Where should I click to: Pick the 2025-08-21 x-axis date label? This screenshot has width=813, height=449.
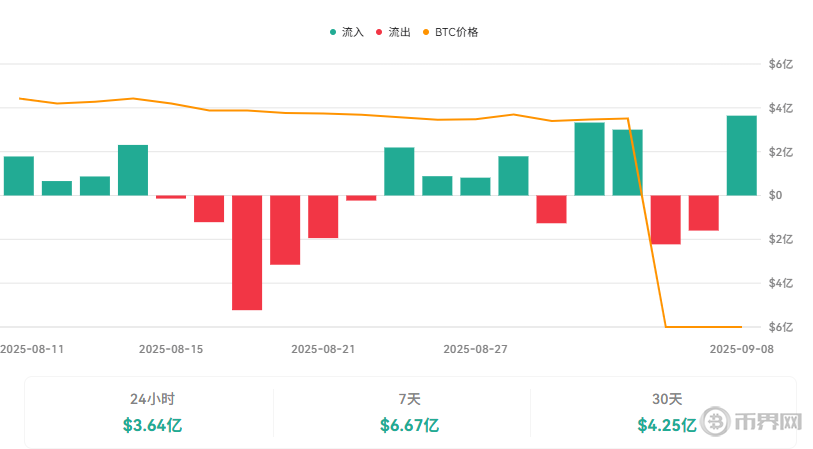click(x=323, y=349)
